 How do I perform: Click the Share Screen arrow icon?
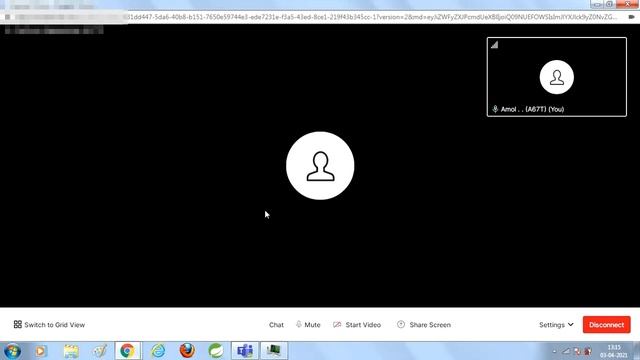(x=401, y=324)
